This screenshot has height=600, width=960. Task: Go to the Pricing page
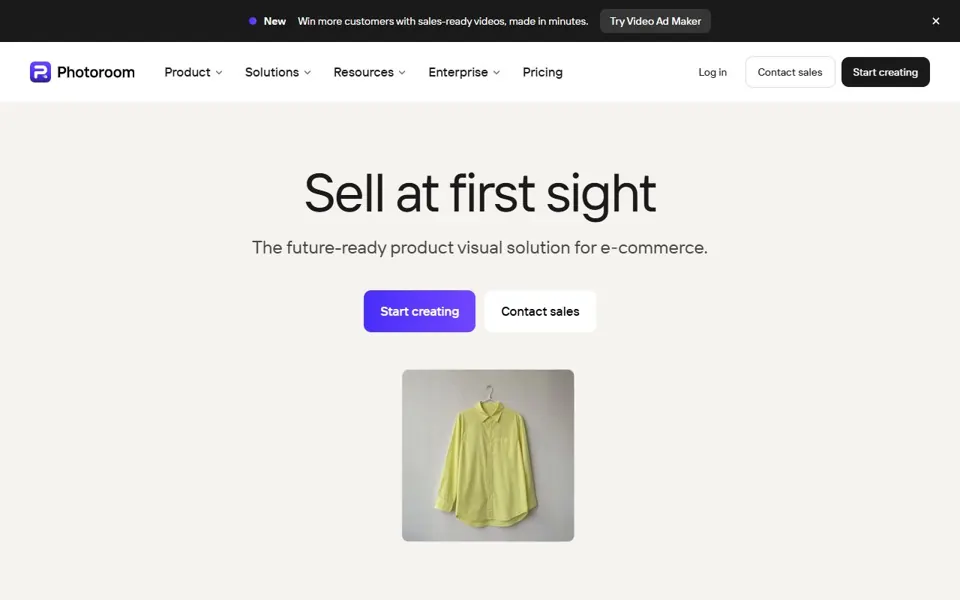click(x=542, y=72)
